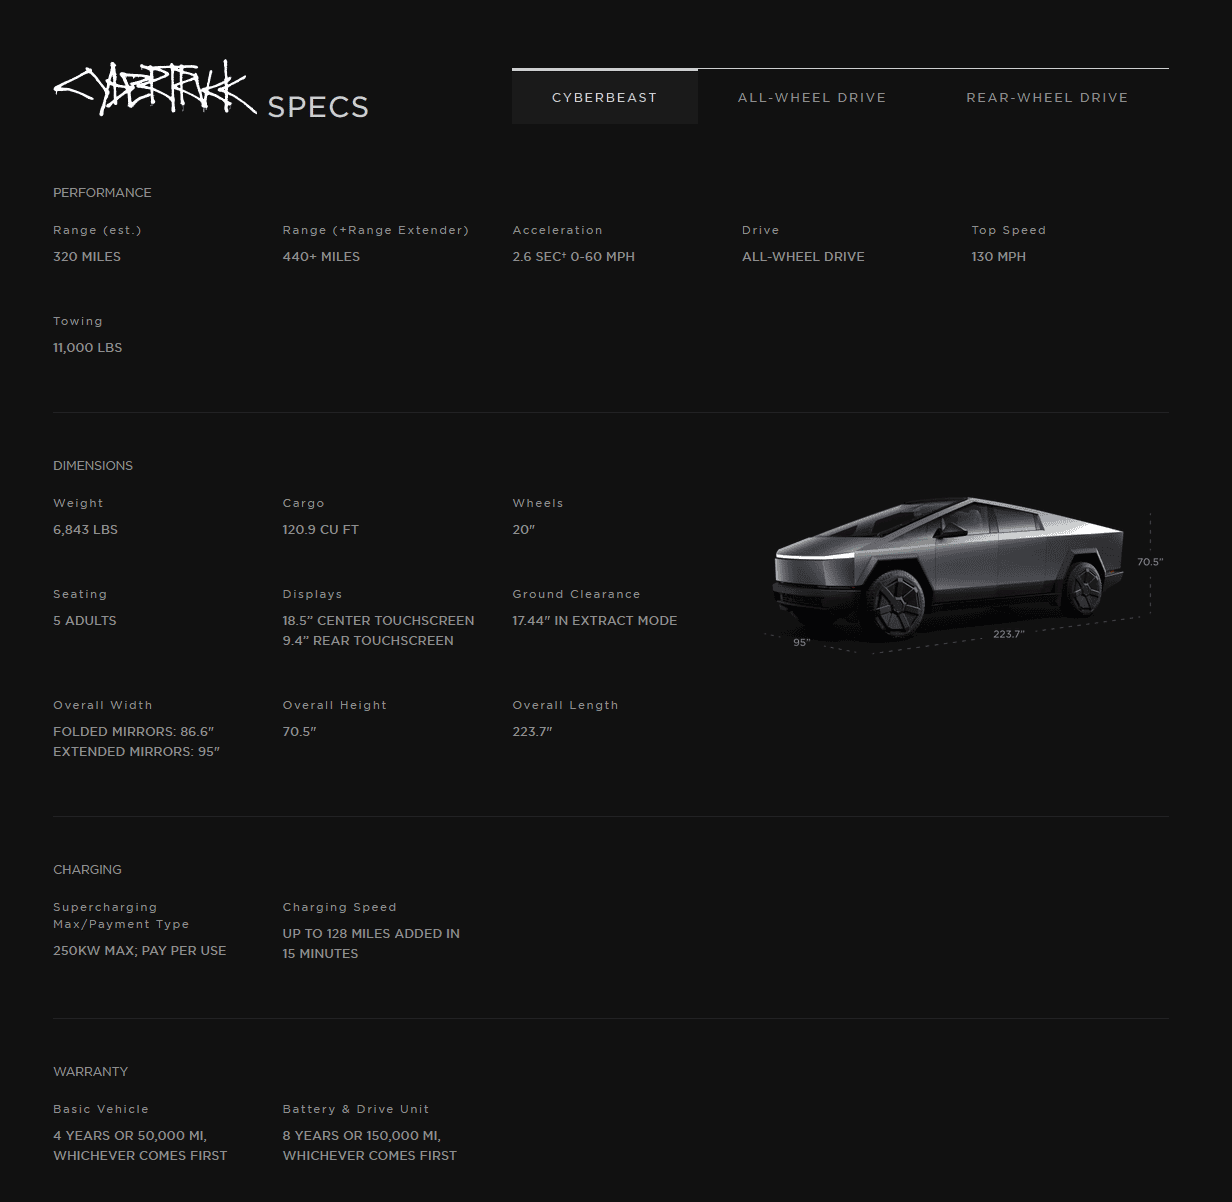
Task: Click the 223.7″ length label below truck
Action: tap(1008, 634)
